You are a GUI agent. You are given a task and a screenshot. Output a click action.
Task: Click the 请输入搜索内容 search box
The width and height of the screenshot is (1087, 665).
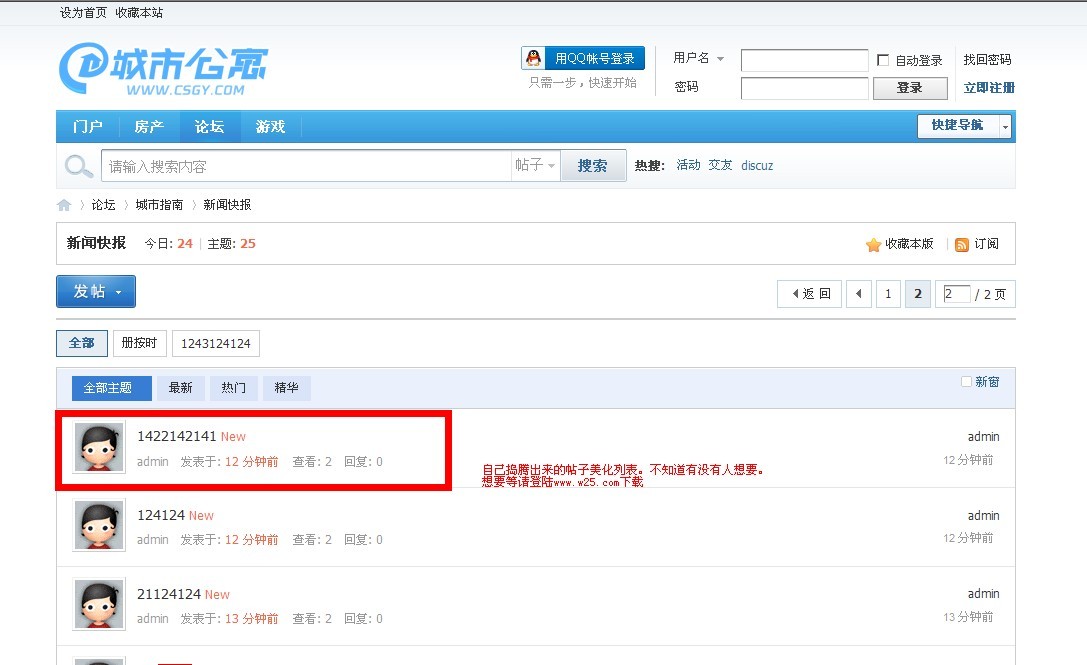(306, 166)
